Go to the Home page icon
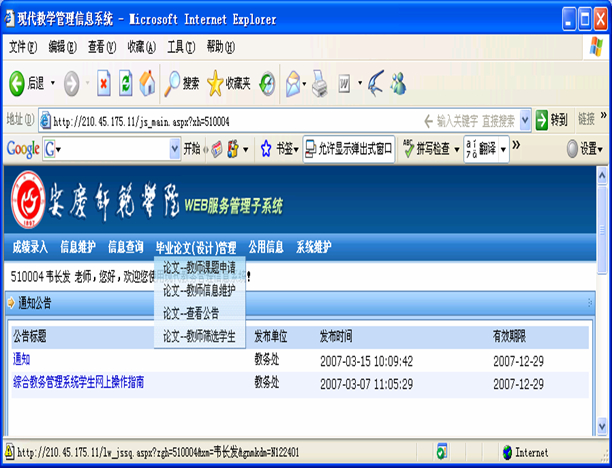 pos(147,83)
